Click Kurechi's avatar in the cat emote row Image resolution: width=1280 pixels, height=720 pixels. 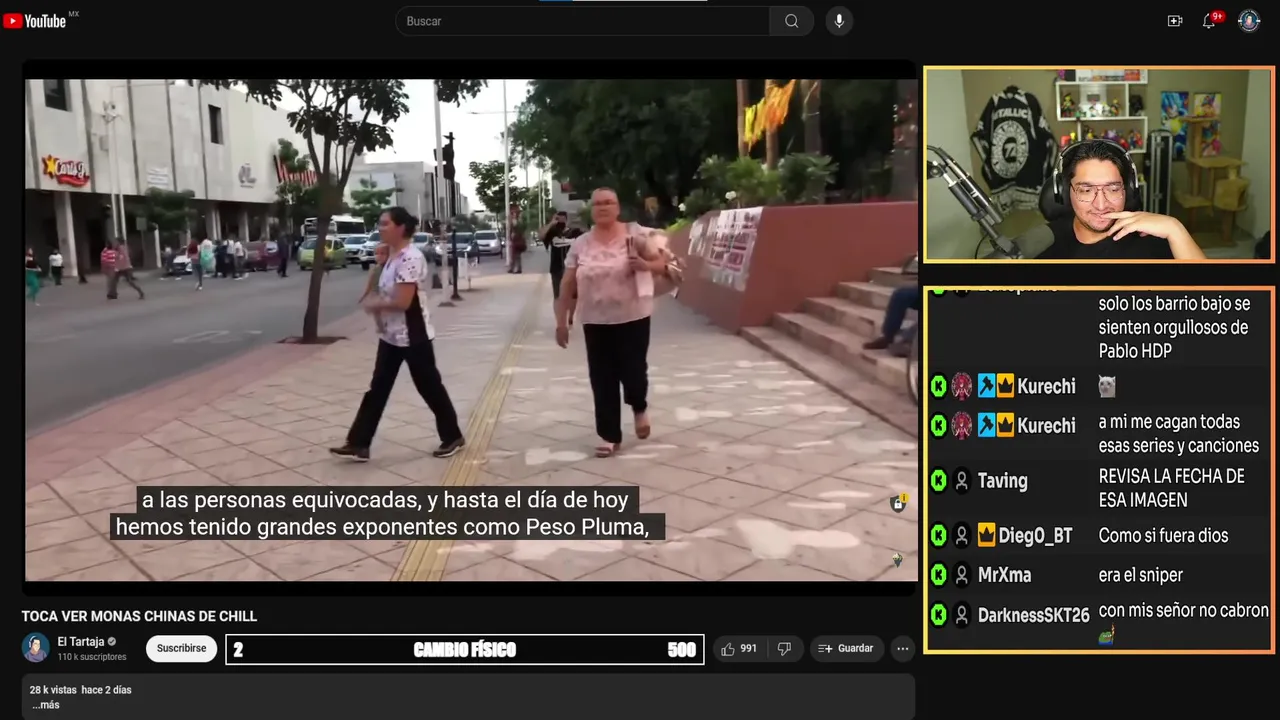coord(962,386)
